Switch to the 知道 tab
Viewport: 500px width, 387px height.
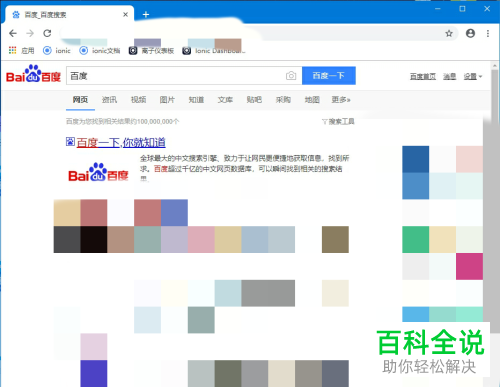pyautogui.click(x=196, y=100)
